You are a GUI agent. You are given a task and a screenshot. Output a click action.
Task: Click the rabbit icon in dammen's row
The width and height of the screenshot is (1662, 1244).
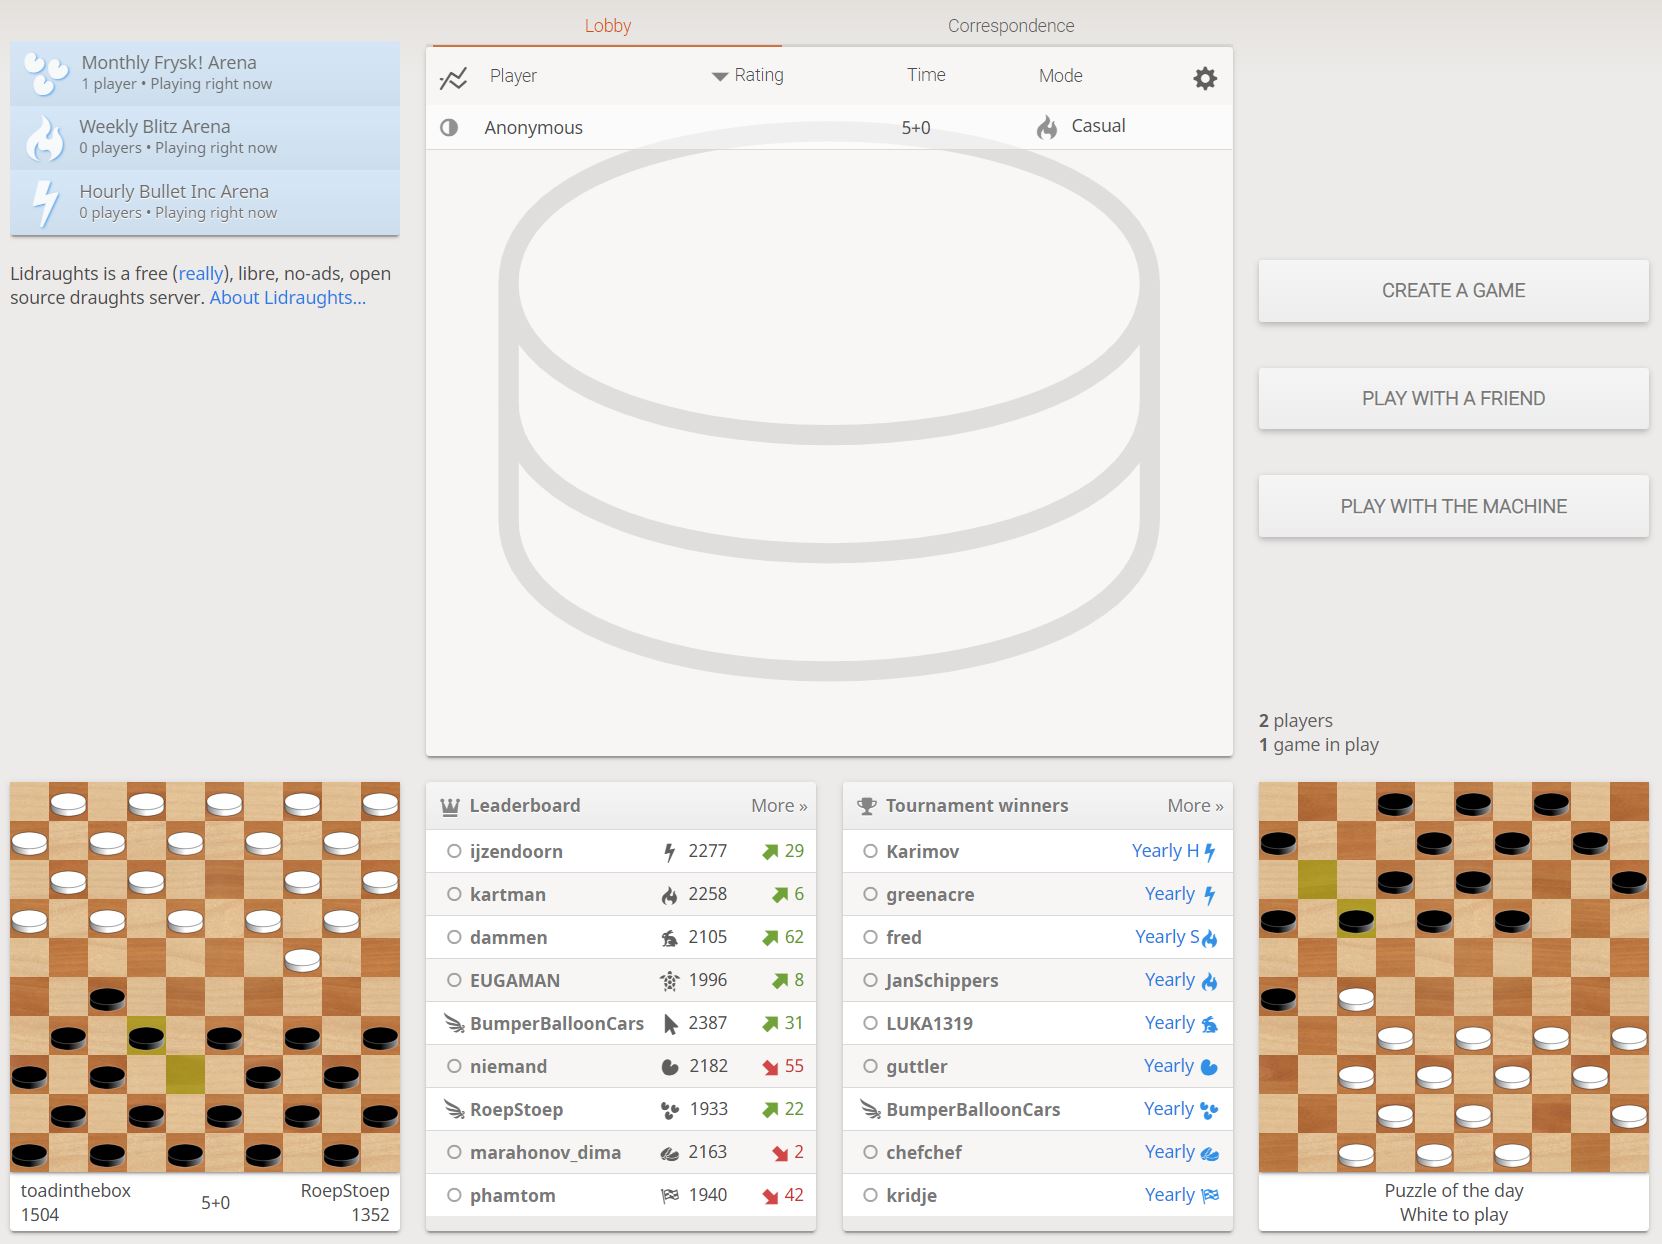pyautogui.click(x=669, y=938)
